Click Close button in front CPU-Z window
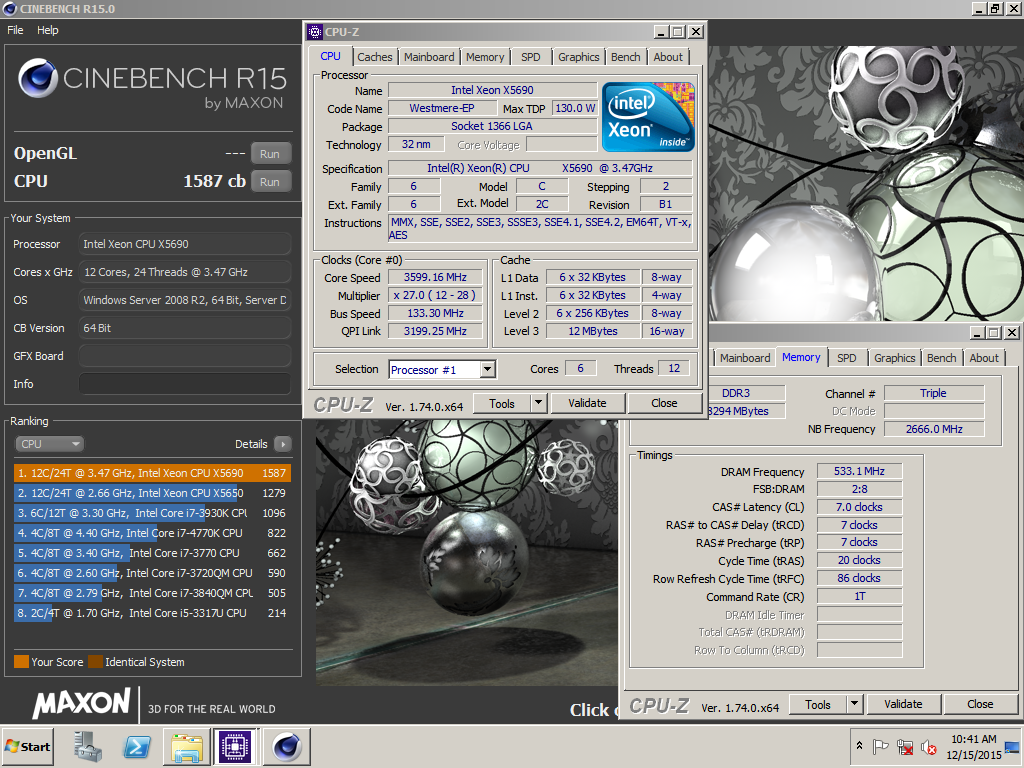 (x=664, y=404)
